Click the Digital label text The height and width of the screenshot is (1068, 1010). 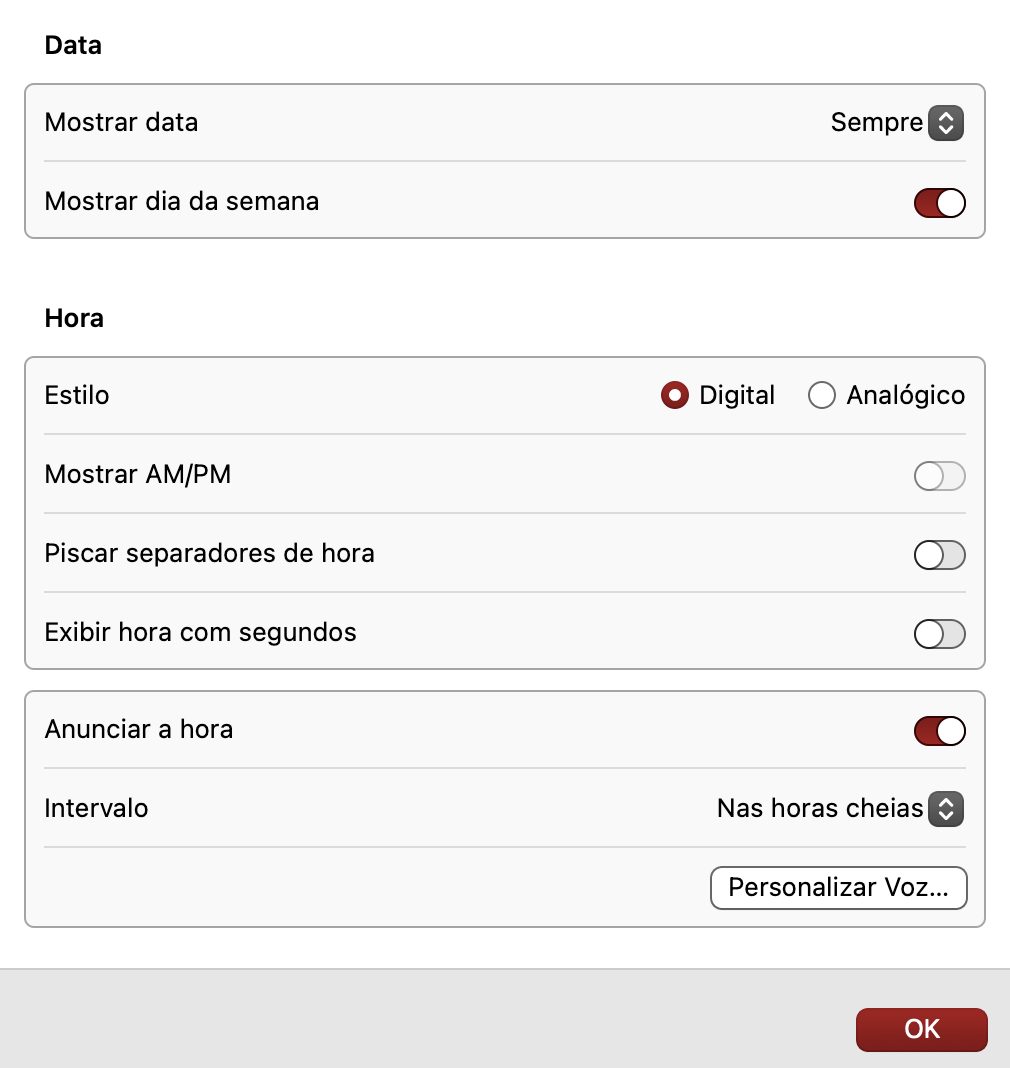point(737,396)
